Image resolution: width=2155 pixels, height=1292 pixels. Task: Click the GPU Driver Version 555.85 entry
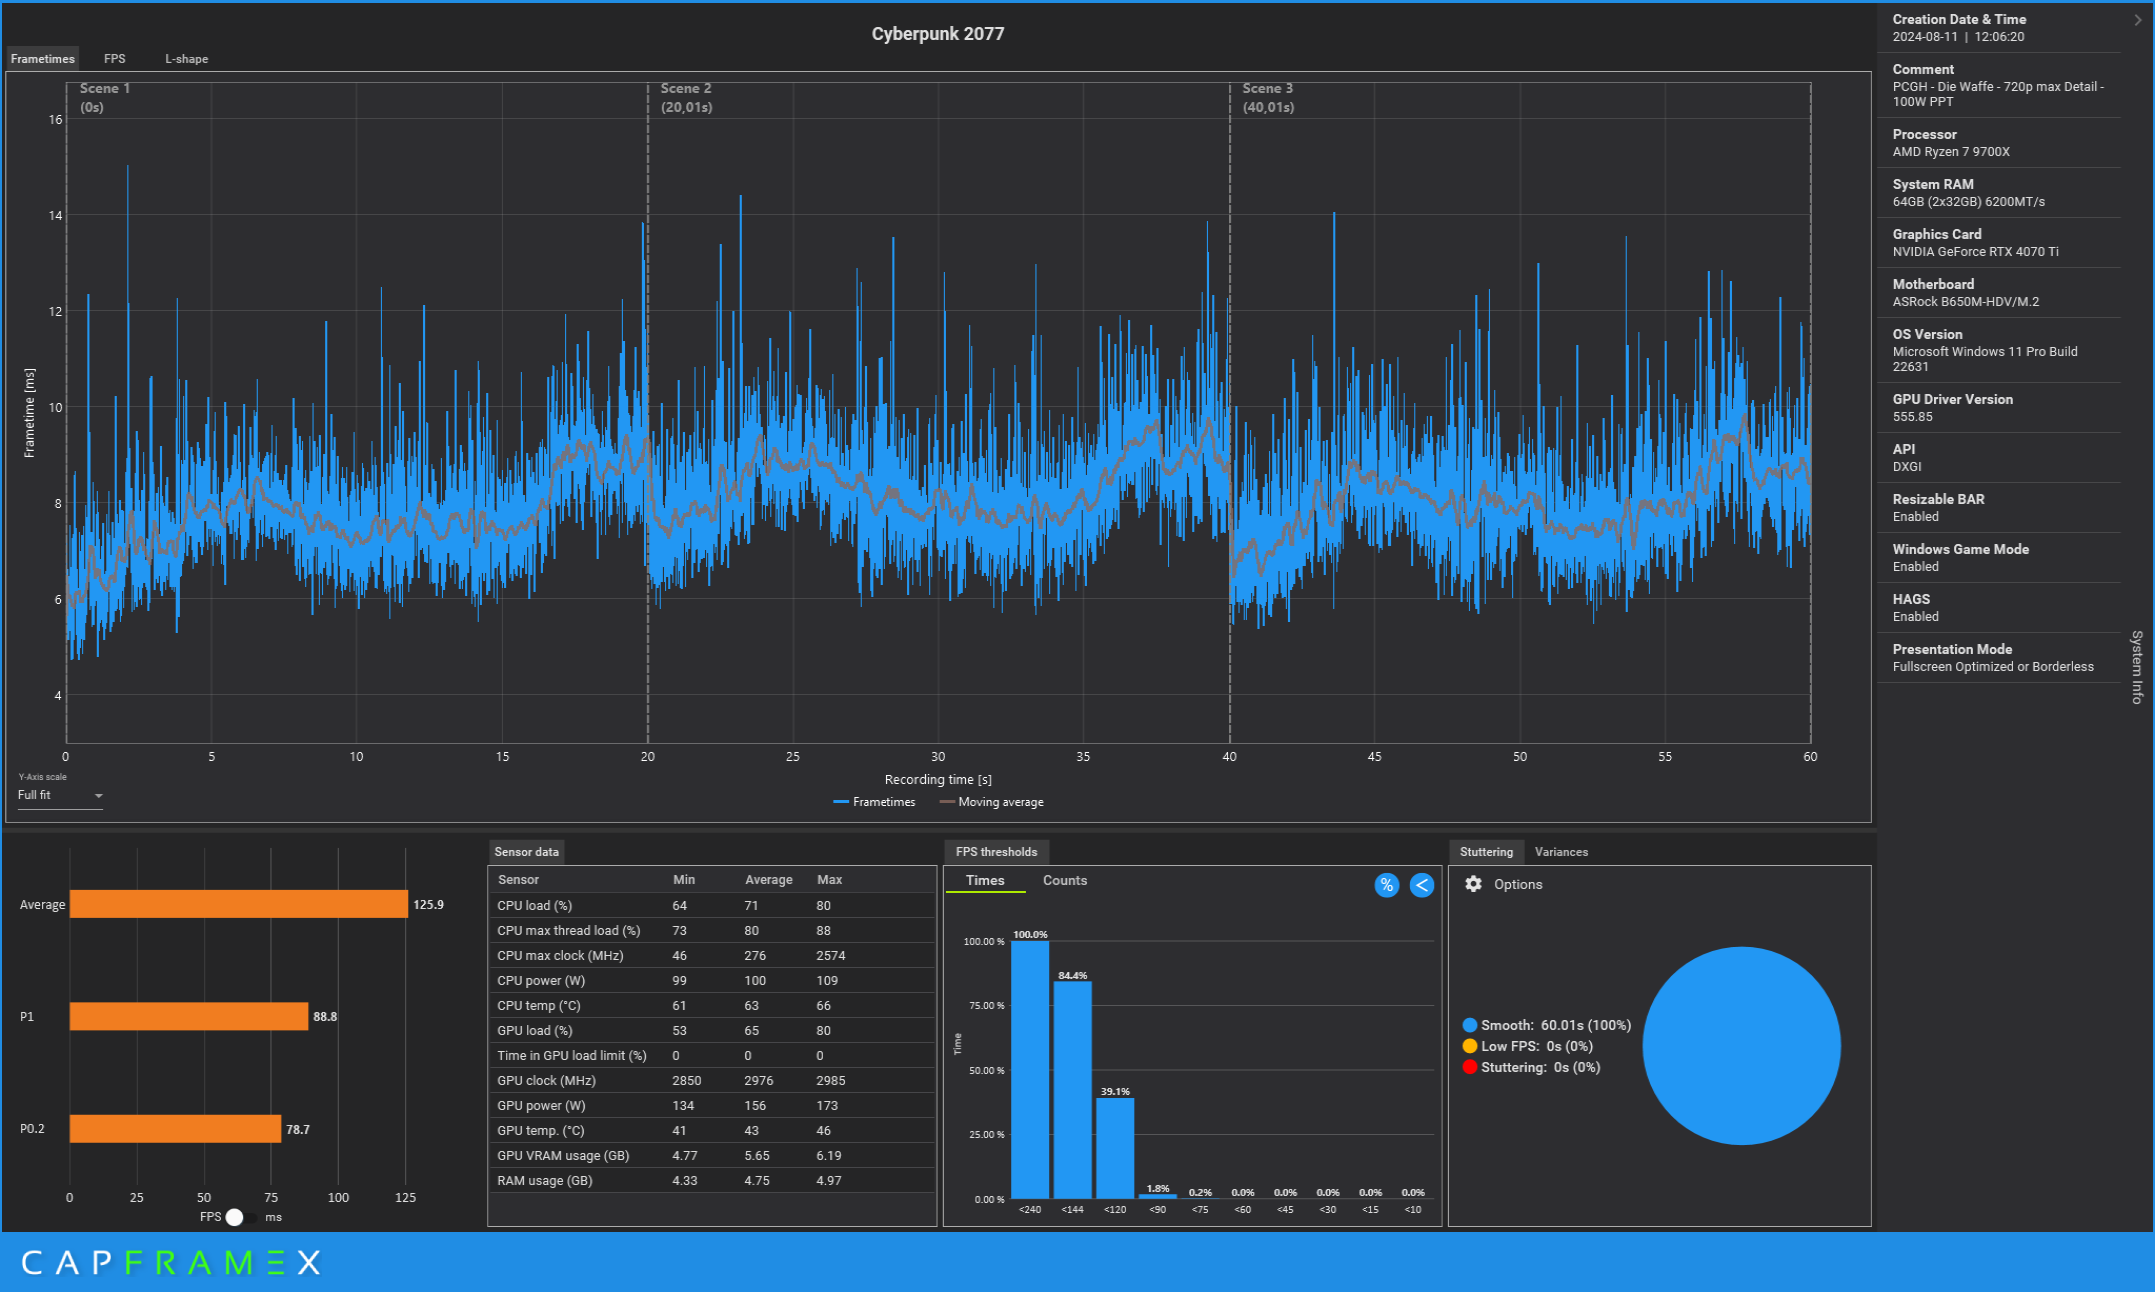(x=1999, y=408)
